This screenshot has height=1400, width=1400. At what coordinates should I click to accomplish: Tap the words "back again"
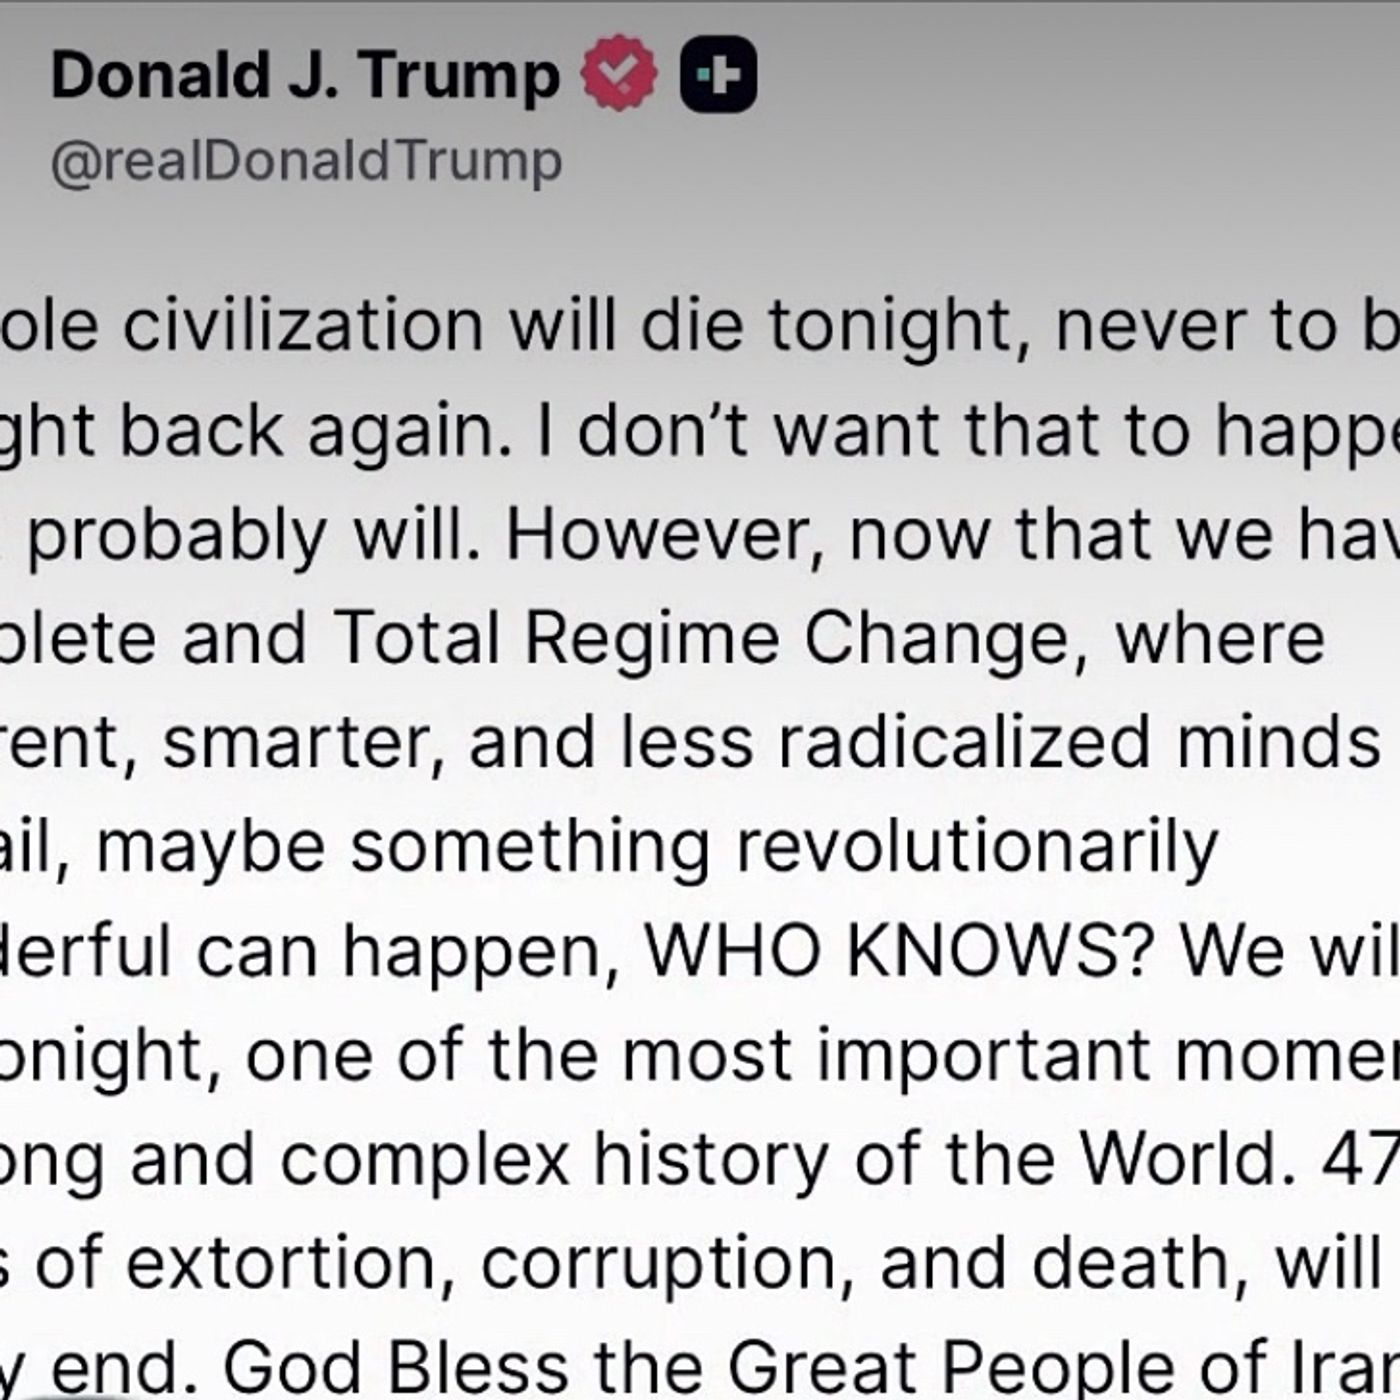click(x=315, y=431)
